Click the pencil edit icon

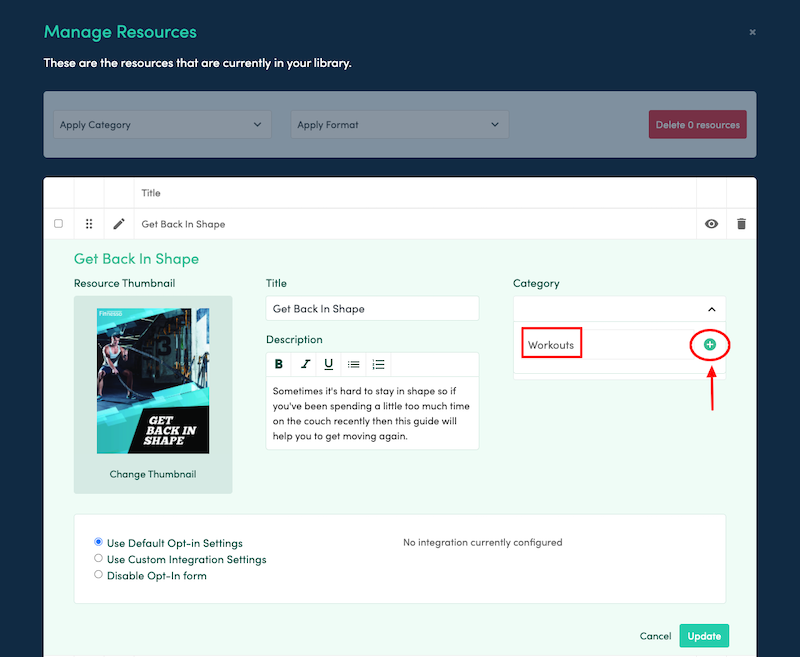pyautogui.click(x=119, y=223)
